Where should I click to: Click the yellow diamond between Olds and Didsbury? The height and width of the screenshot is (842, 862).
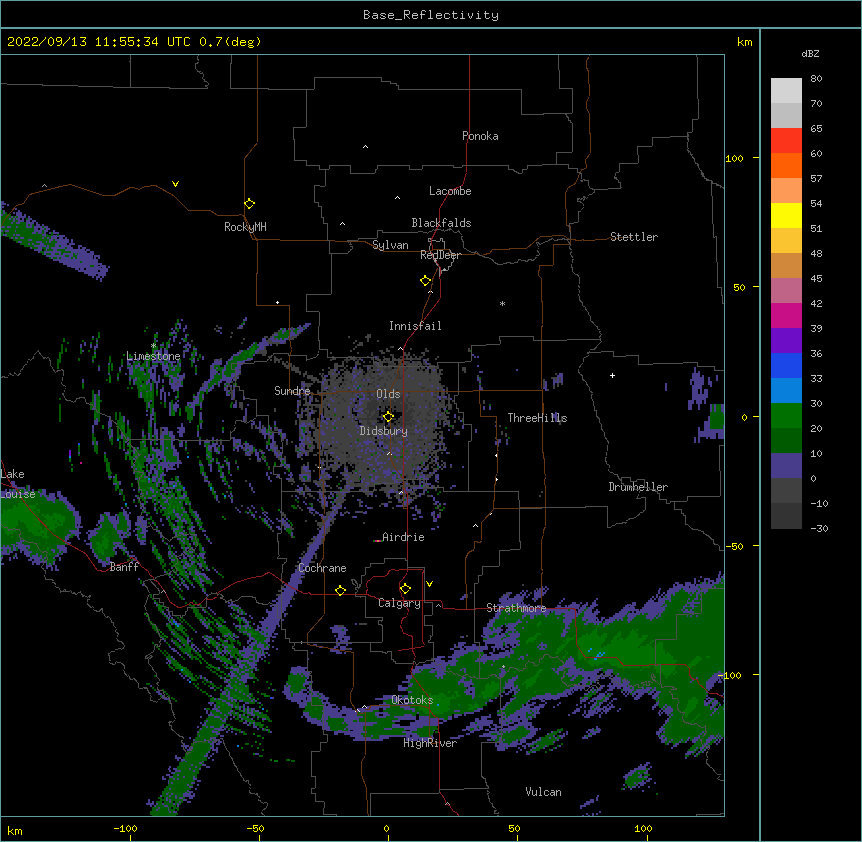coord(388,416)
